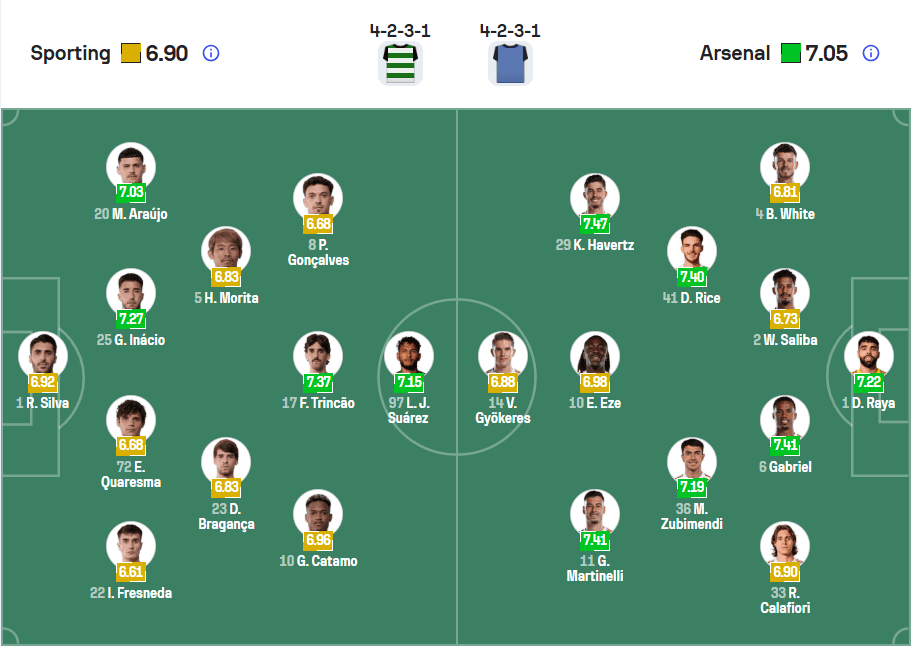Click Sporting's yellow 6.90 rating swatch
Image resolution: width=911 pixels, height=646 pixels.
point(131,53)
